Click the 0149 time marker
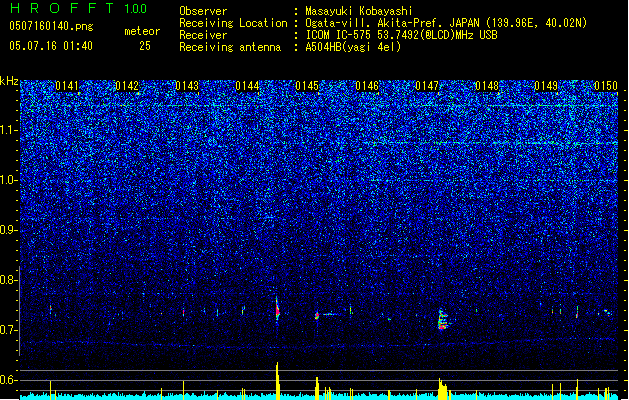 546,86
